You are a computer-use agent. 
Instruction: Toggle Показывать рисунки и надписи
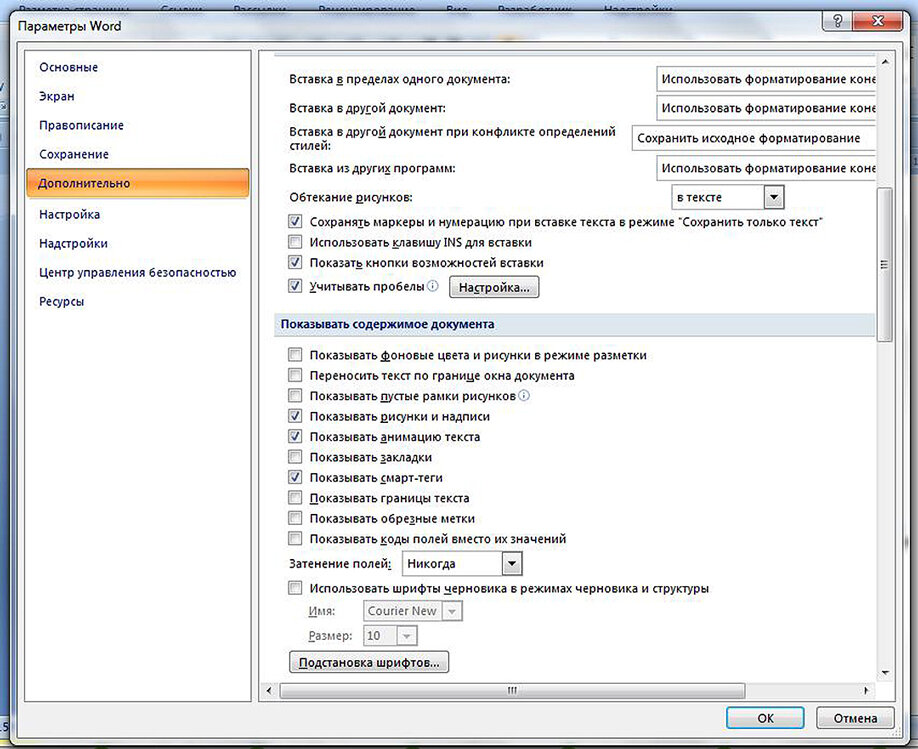pyautogui.click(x=295, y=416)
